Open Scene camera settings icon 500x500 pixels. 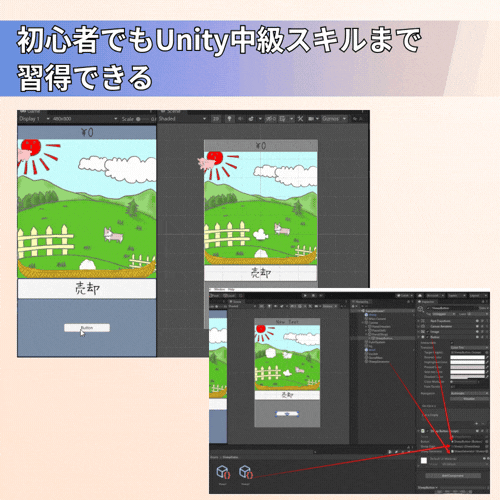pyautogui.click(x=311, y=119)
